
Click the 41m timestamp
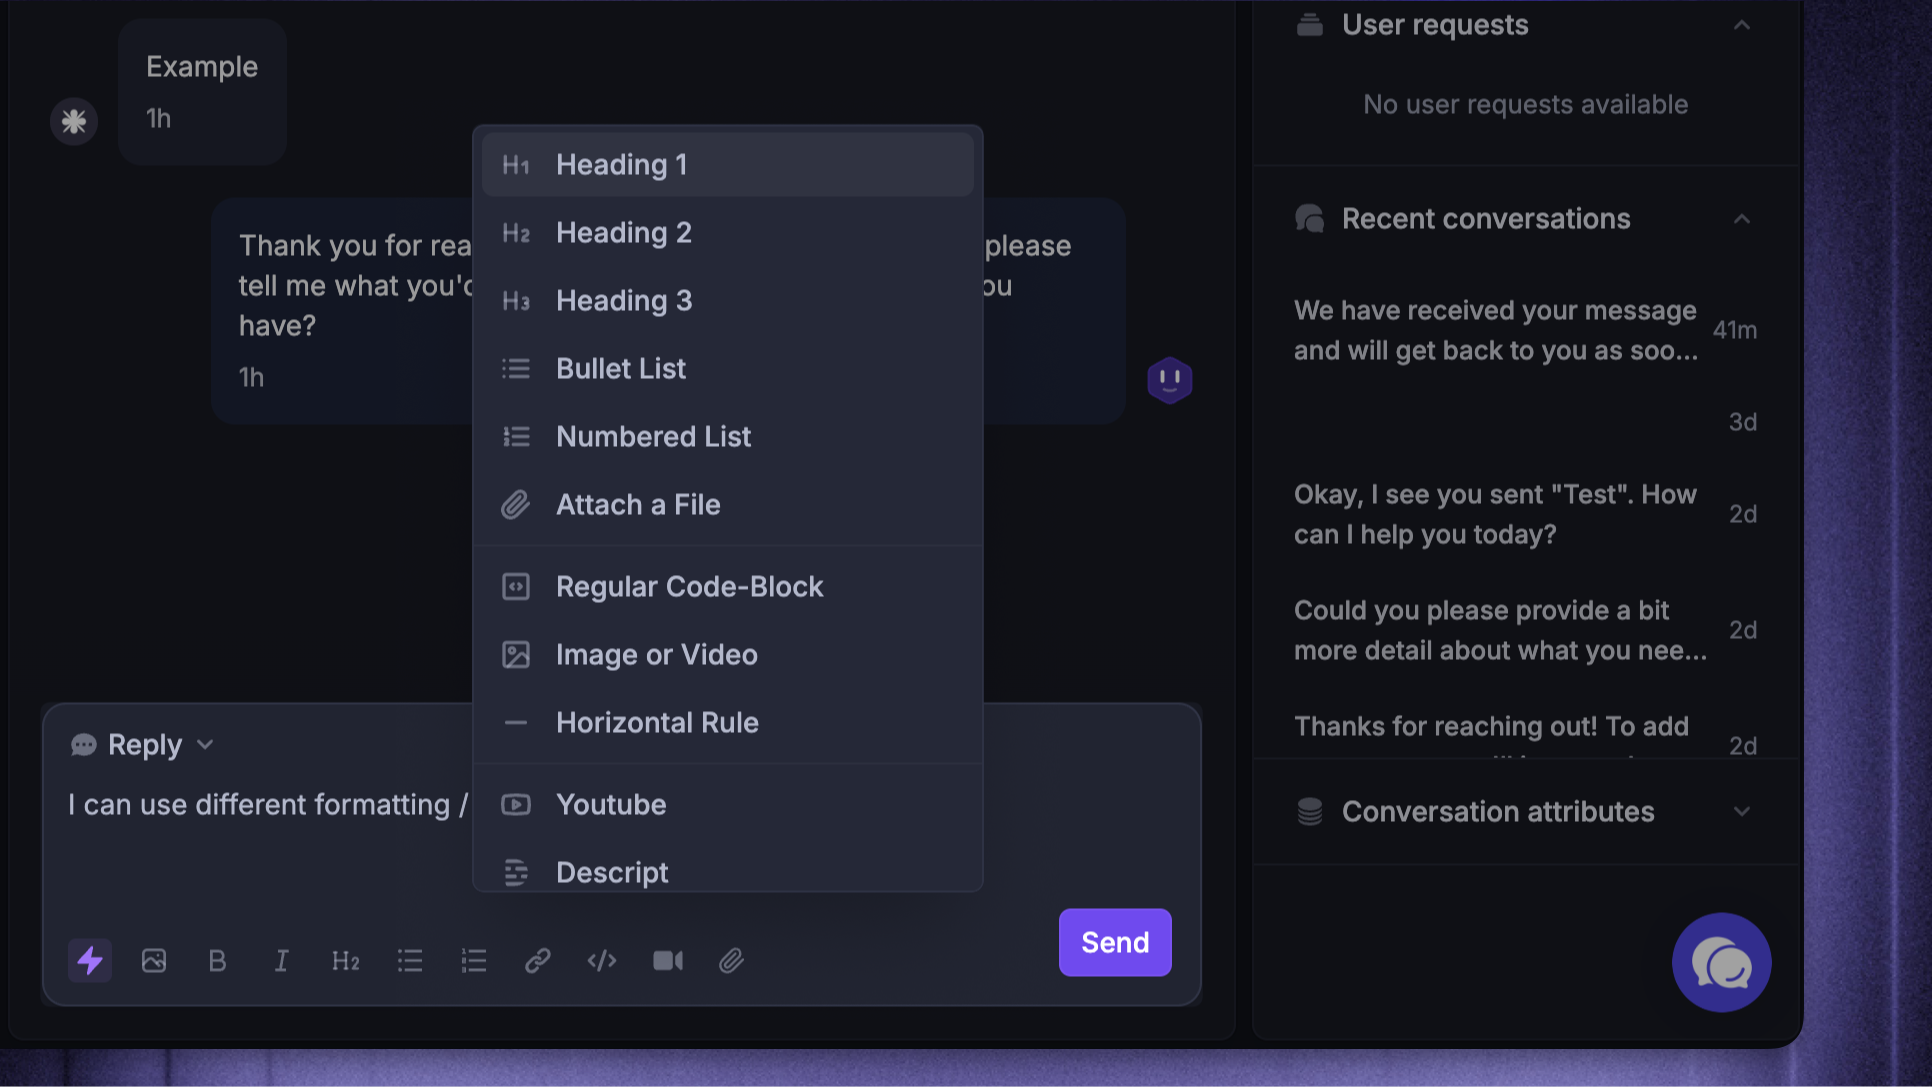click(1734, 330)
